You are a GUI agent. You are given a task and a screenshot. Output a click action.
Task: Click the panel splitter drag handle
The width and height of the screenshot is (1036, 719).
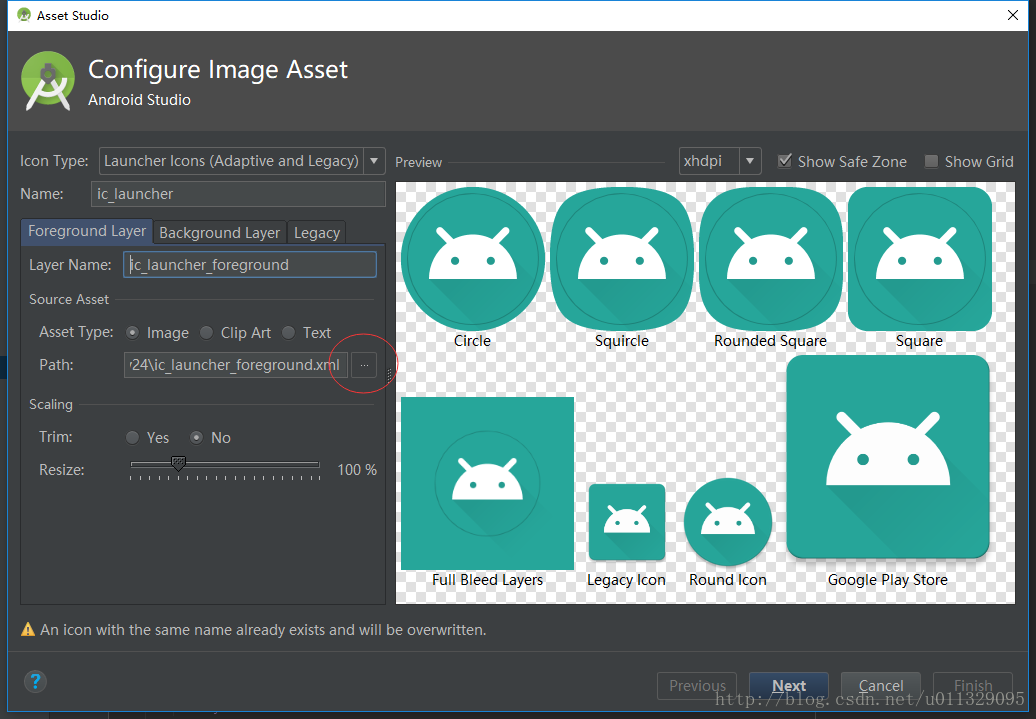point(390,375)
